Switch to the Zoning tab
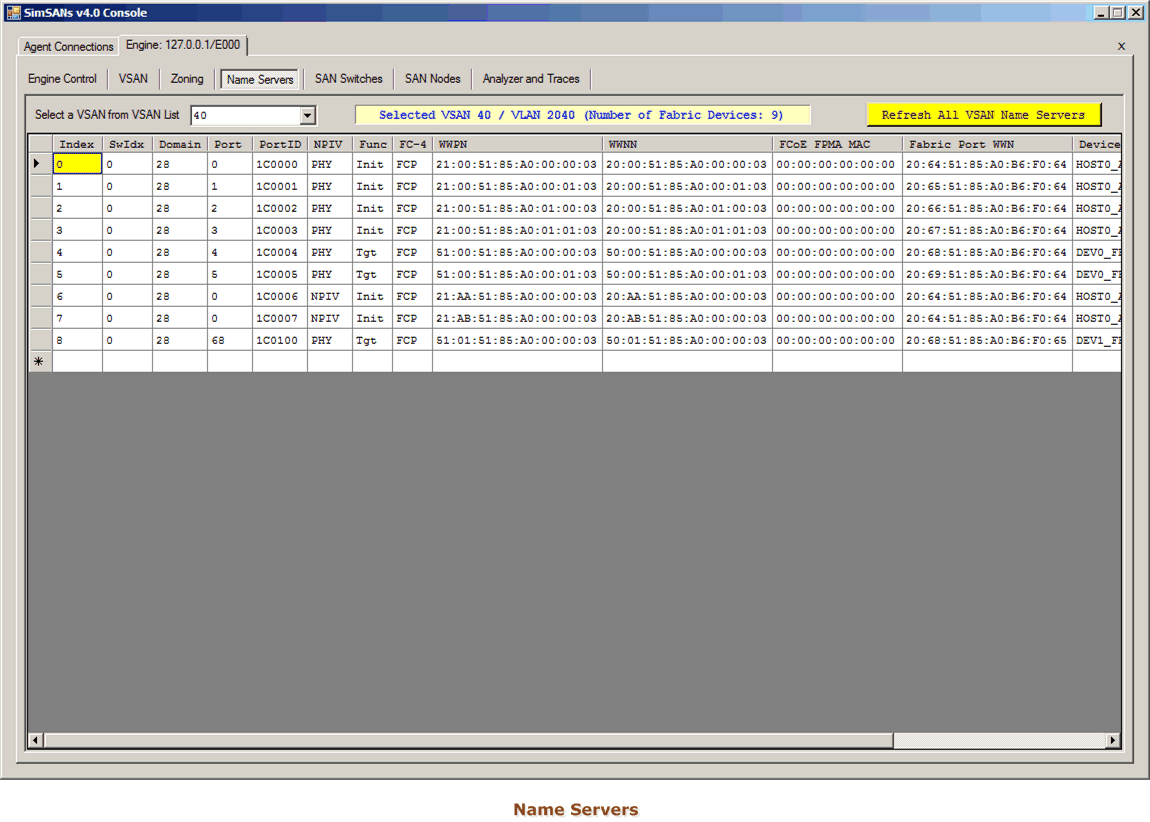 [187, 79]
